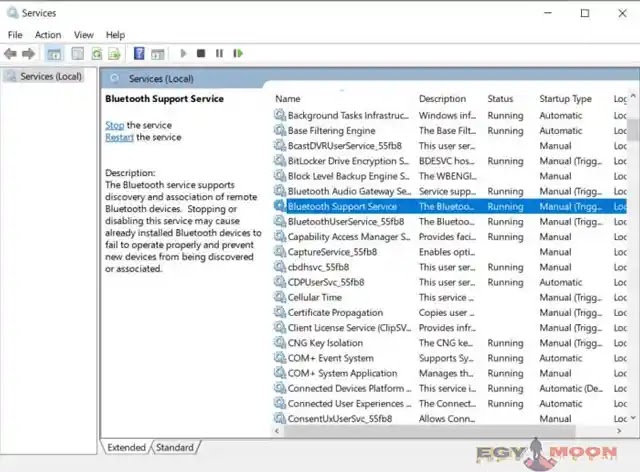This screenshot has height=472, width=640.
Task: Select gear icon of Block Level Backup Engine
Action: coord(280,176)
